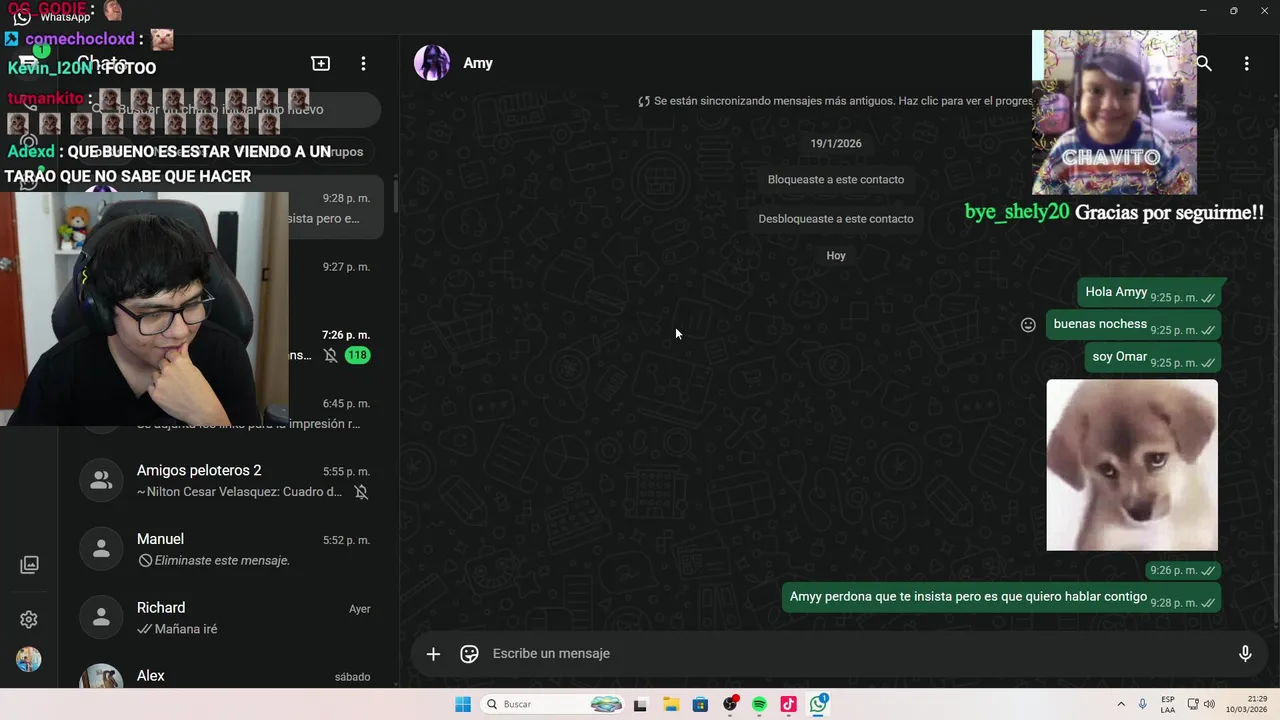
Task: Start voice message with microphone icon
Action: 1245,654
